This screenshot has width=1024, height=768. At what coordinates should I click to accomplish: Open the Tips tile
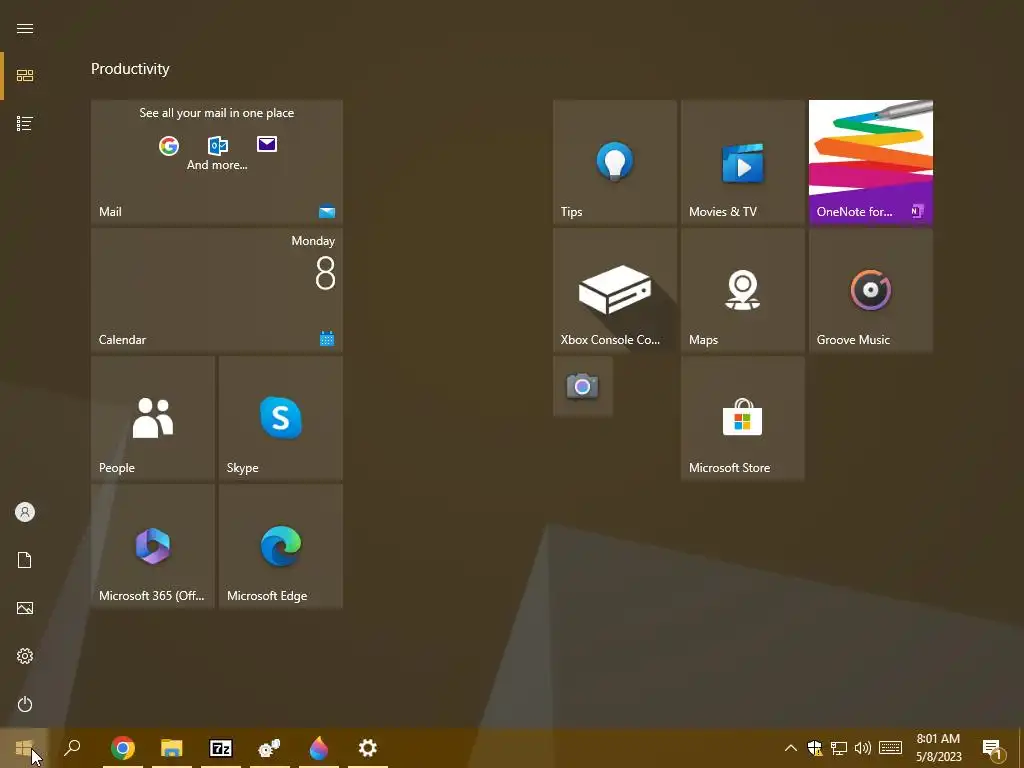[x=615, y=162]
